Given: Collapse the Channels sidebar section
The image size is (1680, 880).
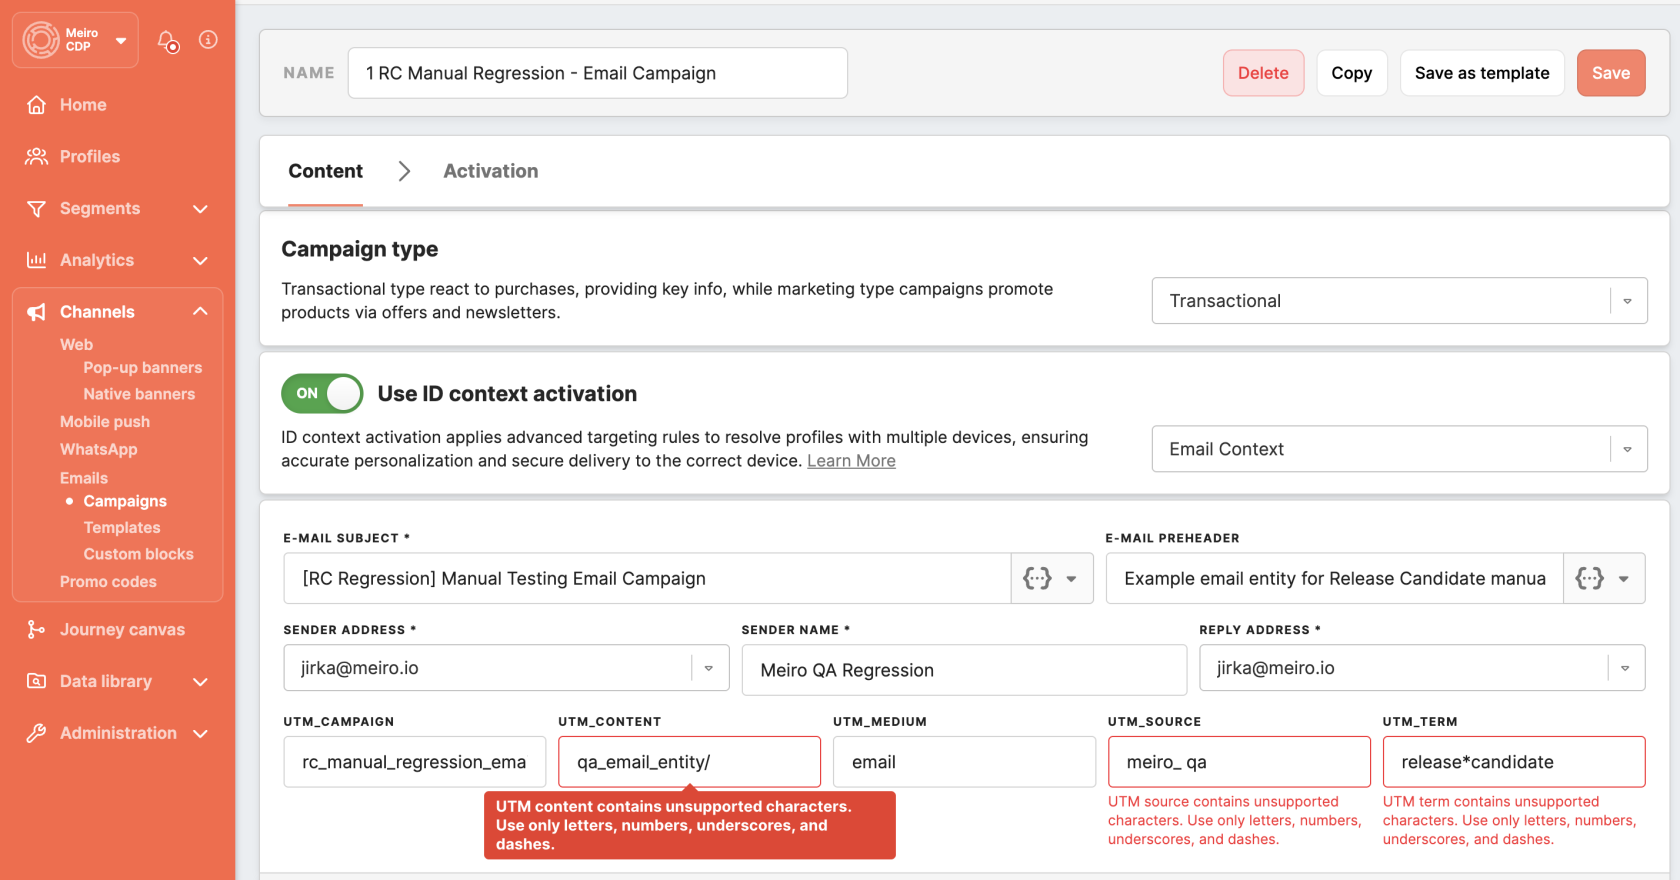Looking at the screenshot, I should [x=200, y=312].
